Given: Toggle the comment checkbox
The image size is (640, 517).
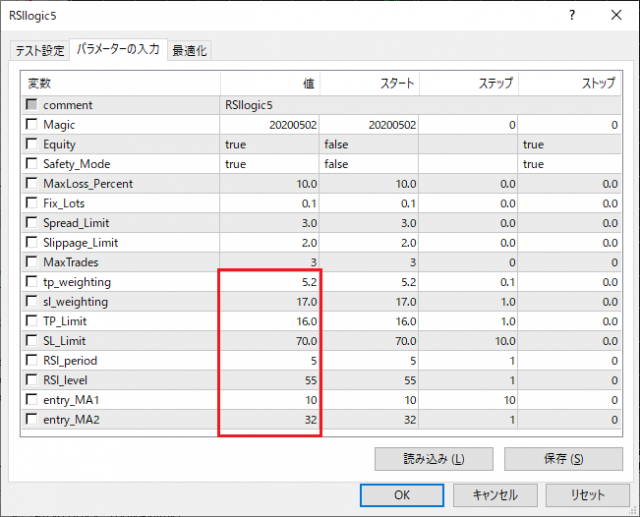Looking at the screenshot, I should click(x=31, y=104).
